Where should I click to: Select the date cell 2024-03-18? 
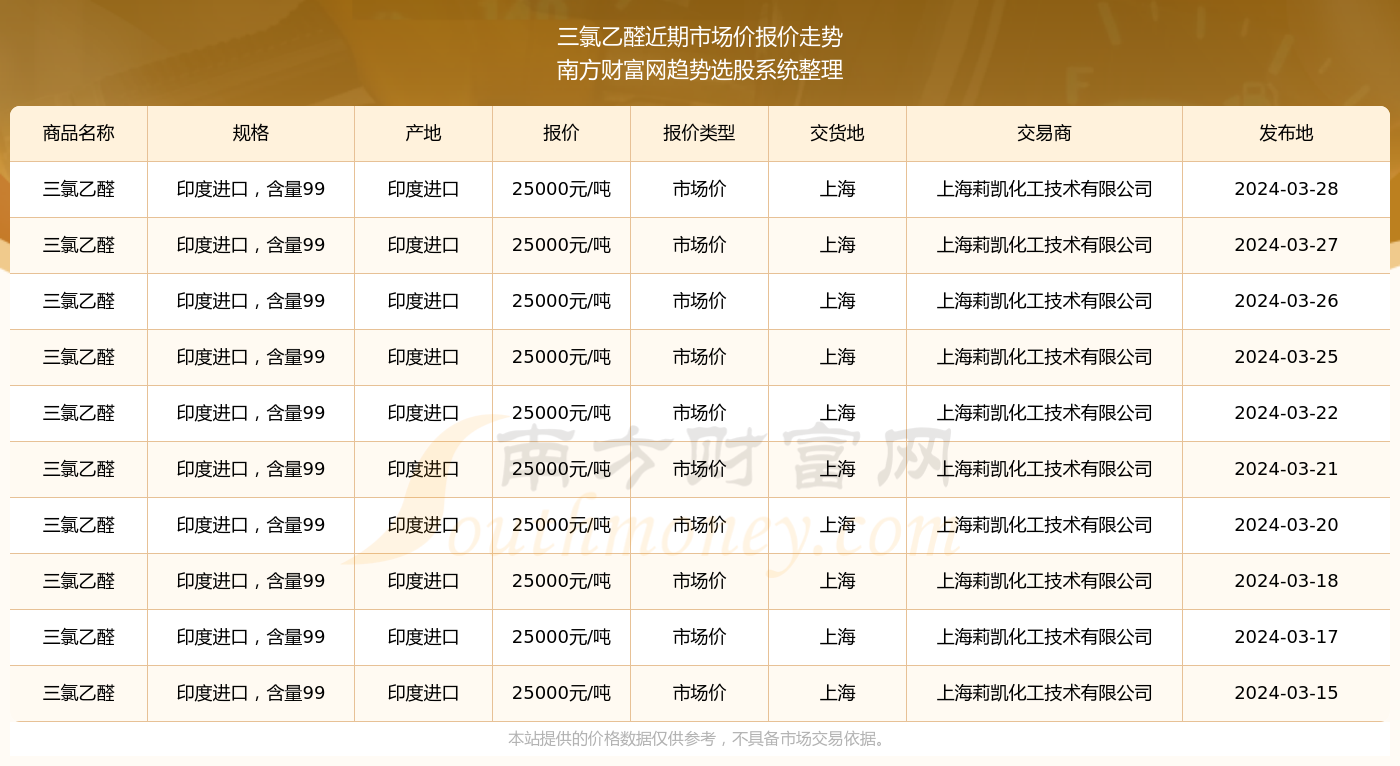pyautogui.click(x=1286, y=581)
